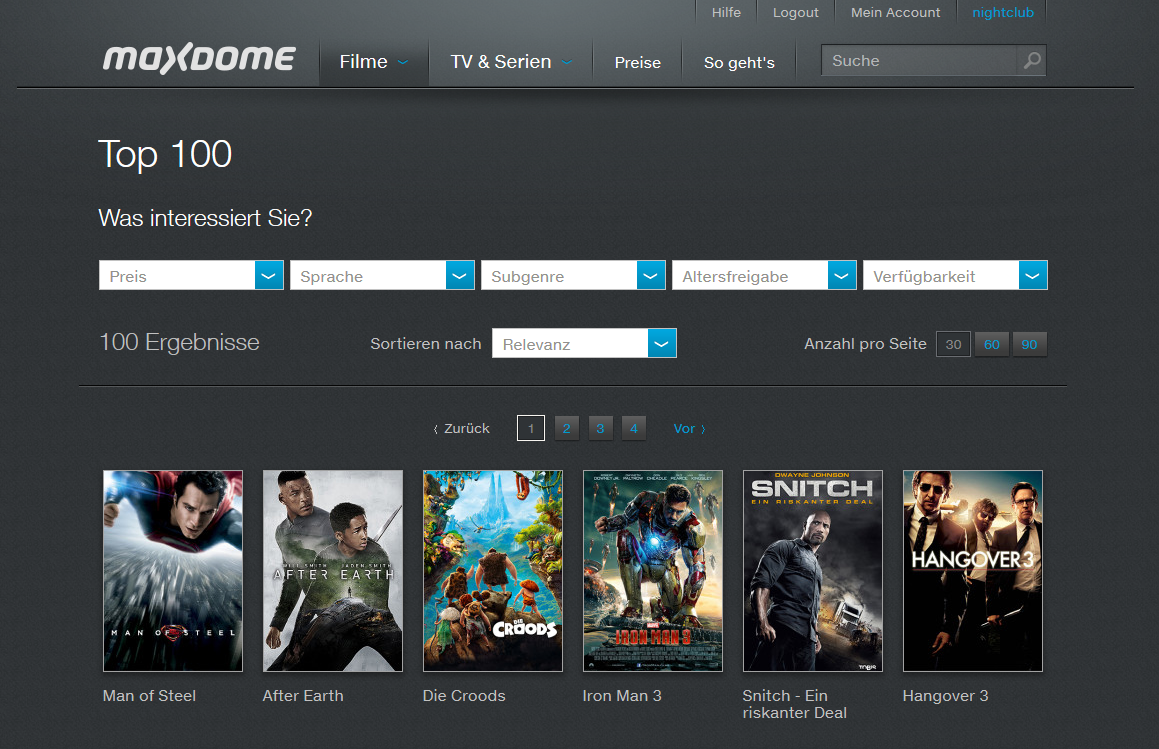Select page 1 in pagination
The image size is (1159, 749).
click(531, 428)
